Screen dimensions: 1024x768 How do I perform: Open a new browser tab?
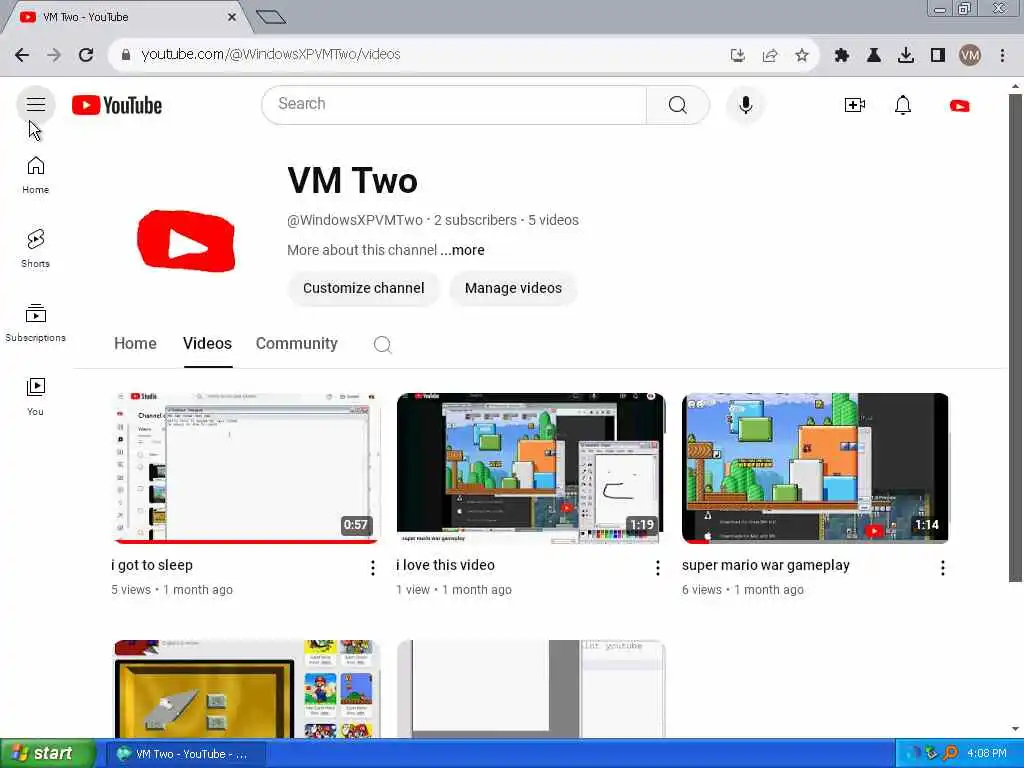pos(271,17)
